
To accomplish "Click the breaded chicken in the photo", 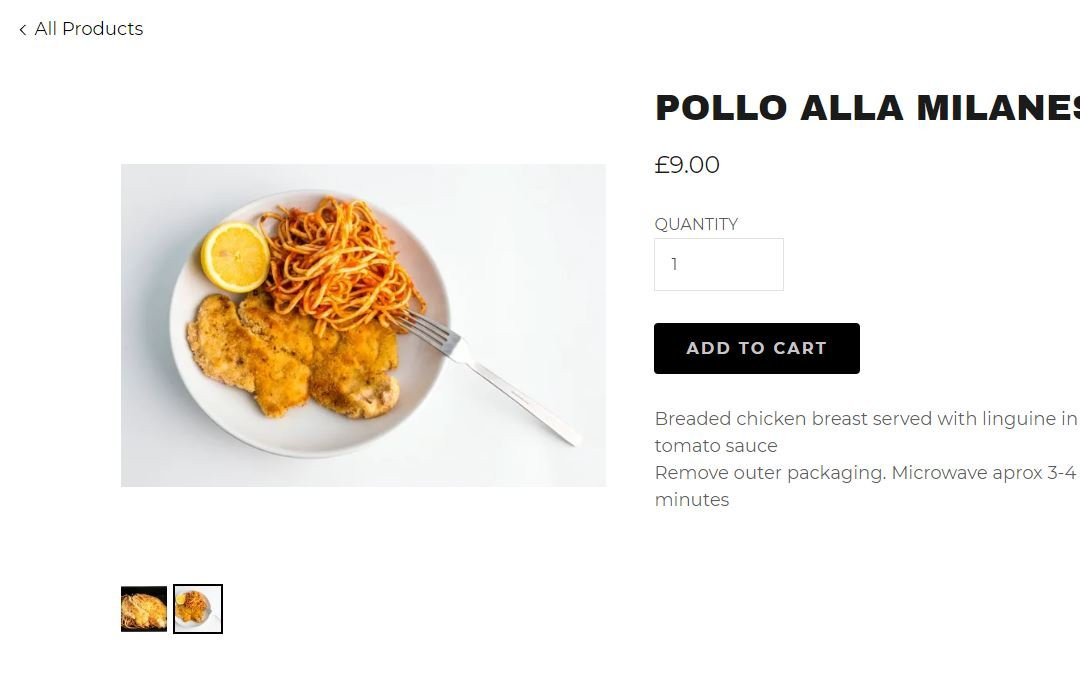I will pyautogui.click(x=293, y=355).
